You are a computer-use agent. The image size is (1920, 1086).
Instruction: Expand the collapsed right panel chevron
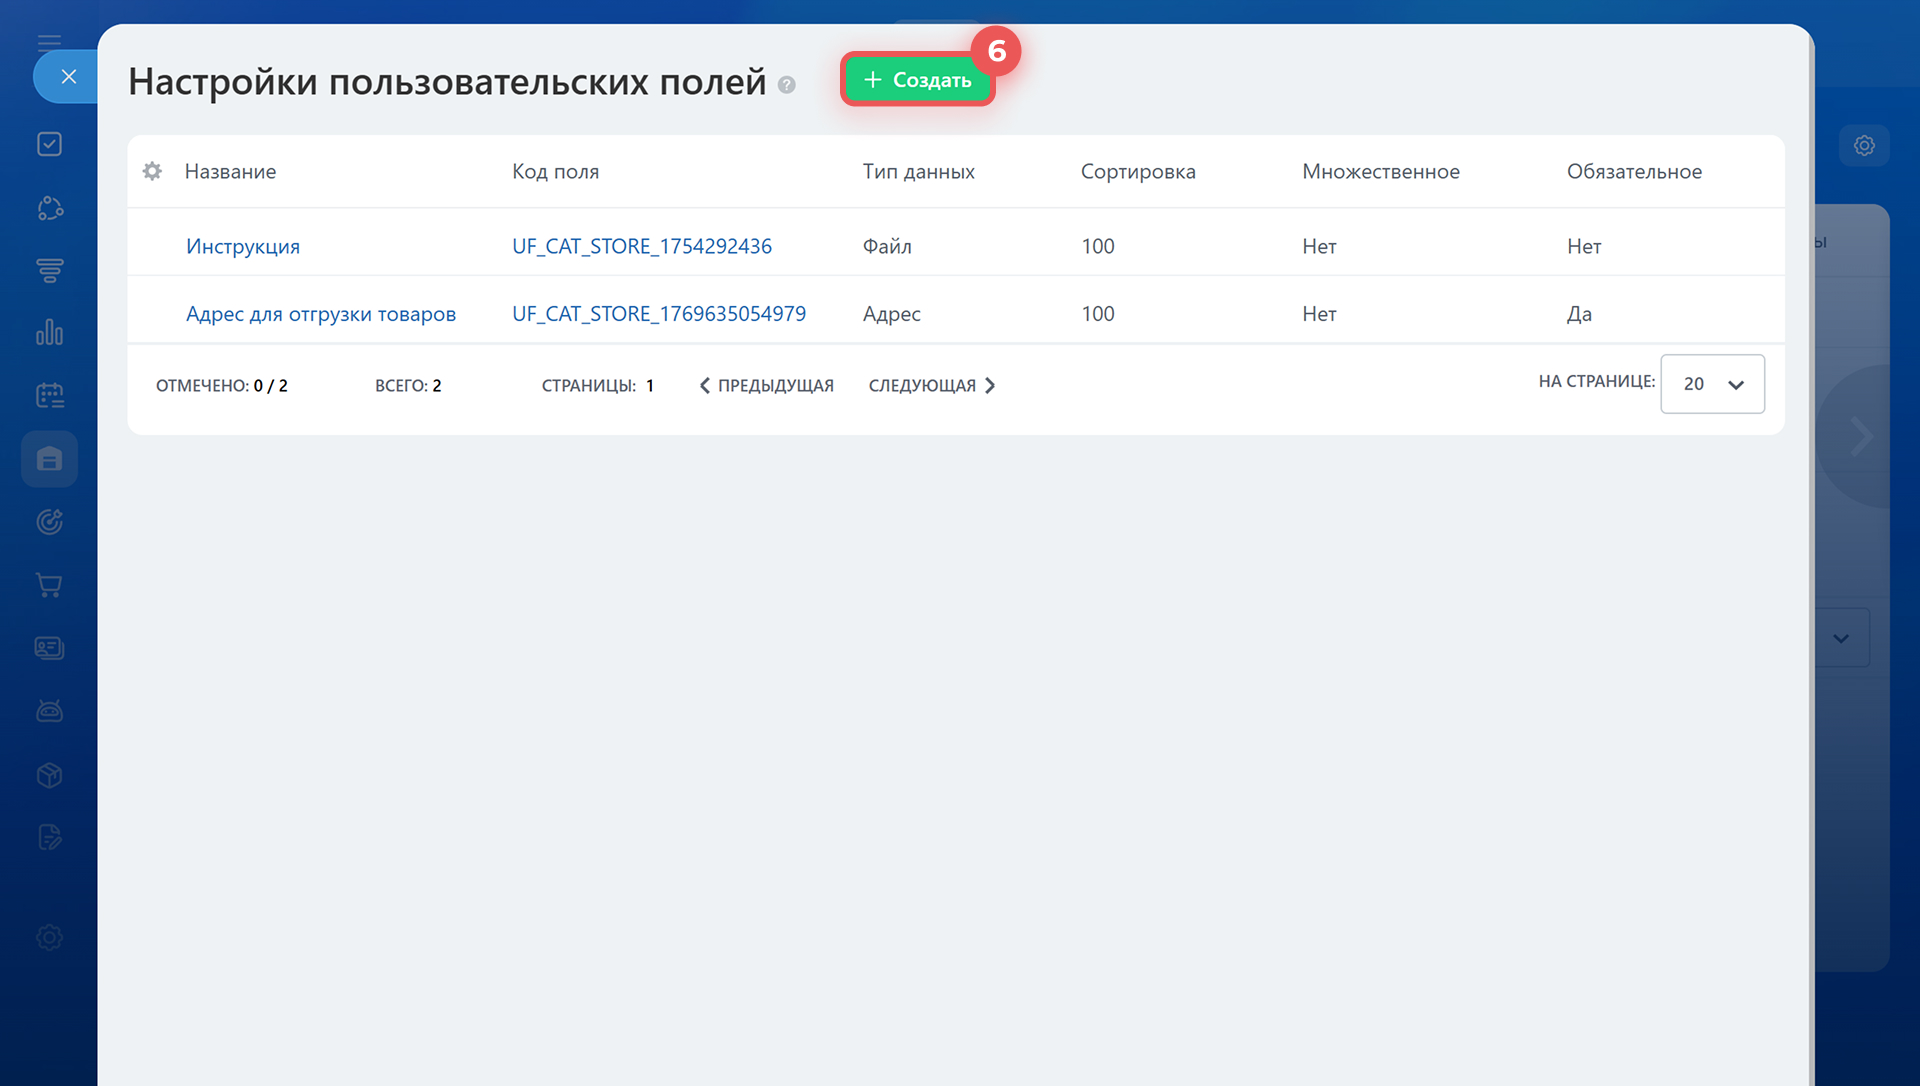(1861, 435)
